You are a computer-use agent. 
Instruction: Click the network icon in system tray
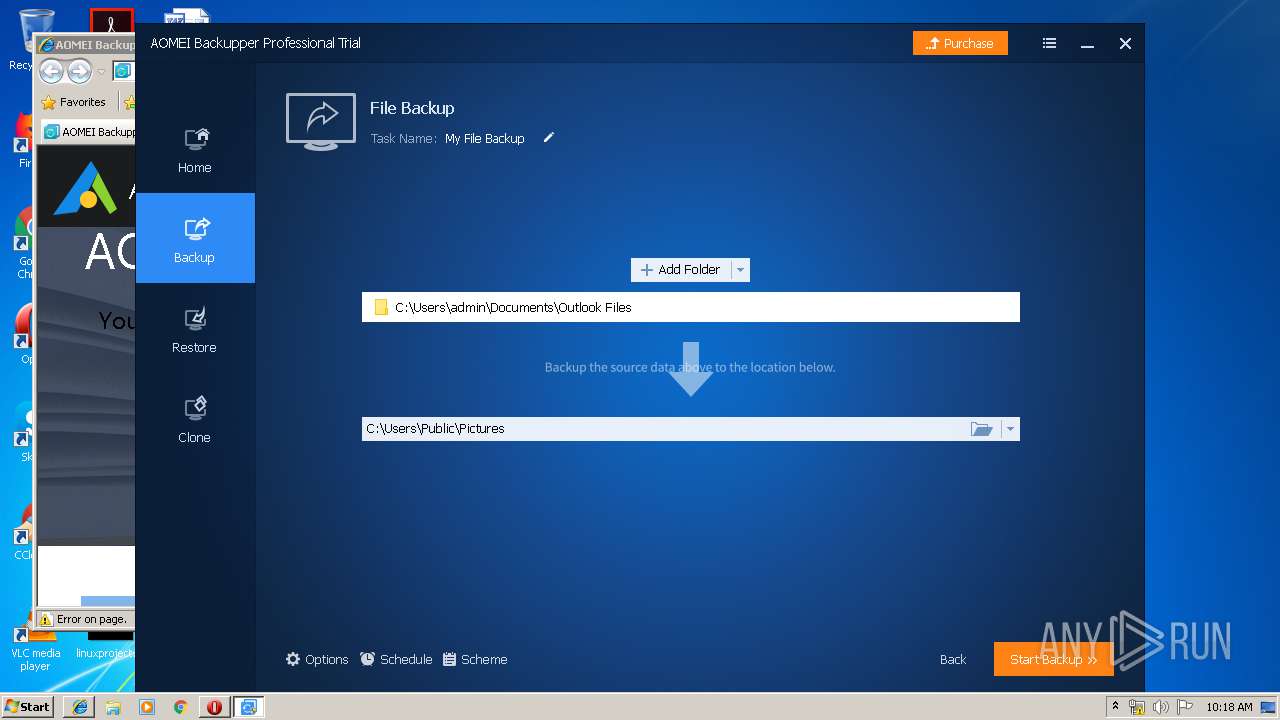click(1137, 707)
